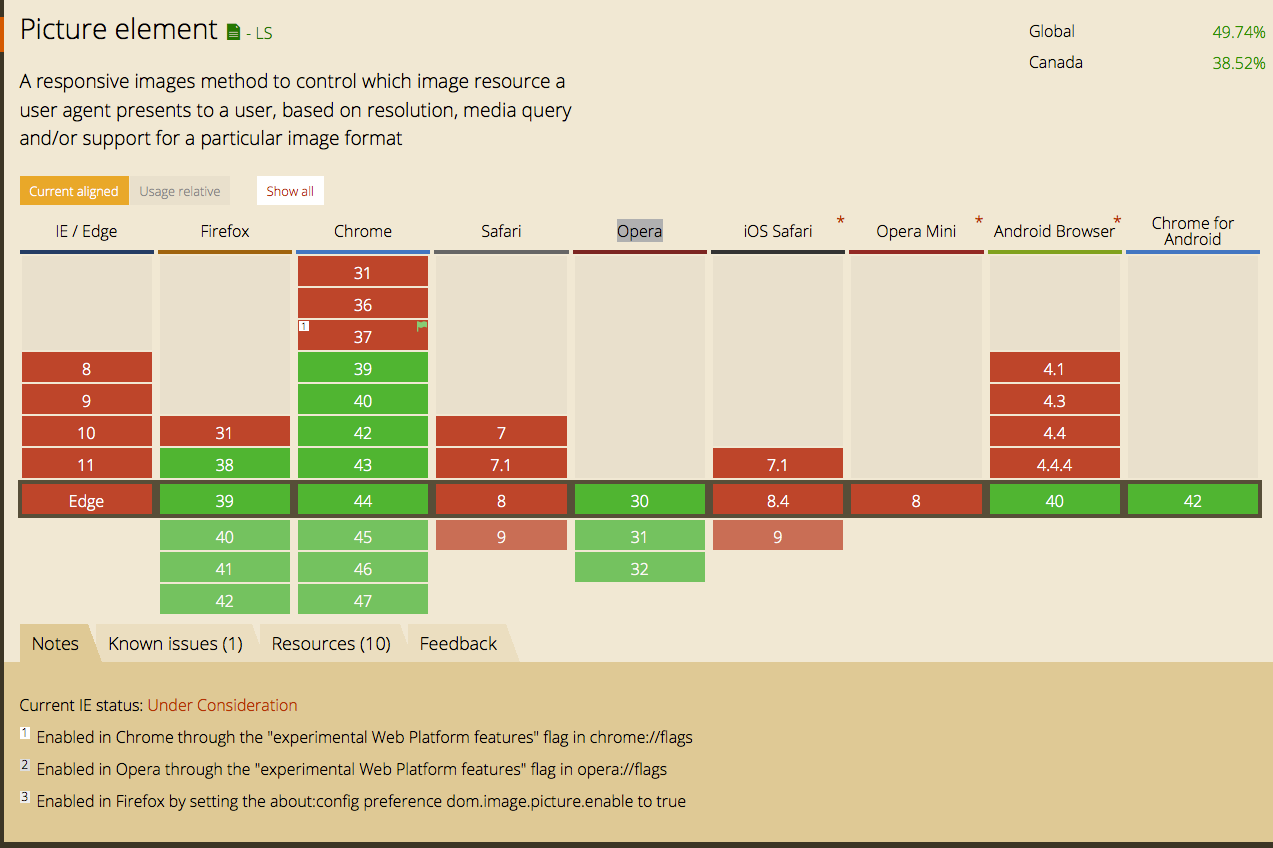Screen dimensions: 1273x848
Task: Click the Firefox 38 green cell
Action: tap(225, 464)
